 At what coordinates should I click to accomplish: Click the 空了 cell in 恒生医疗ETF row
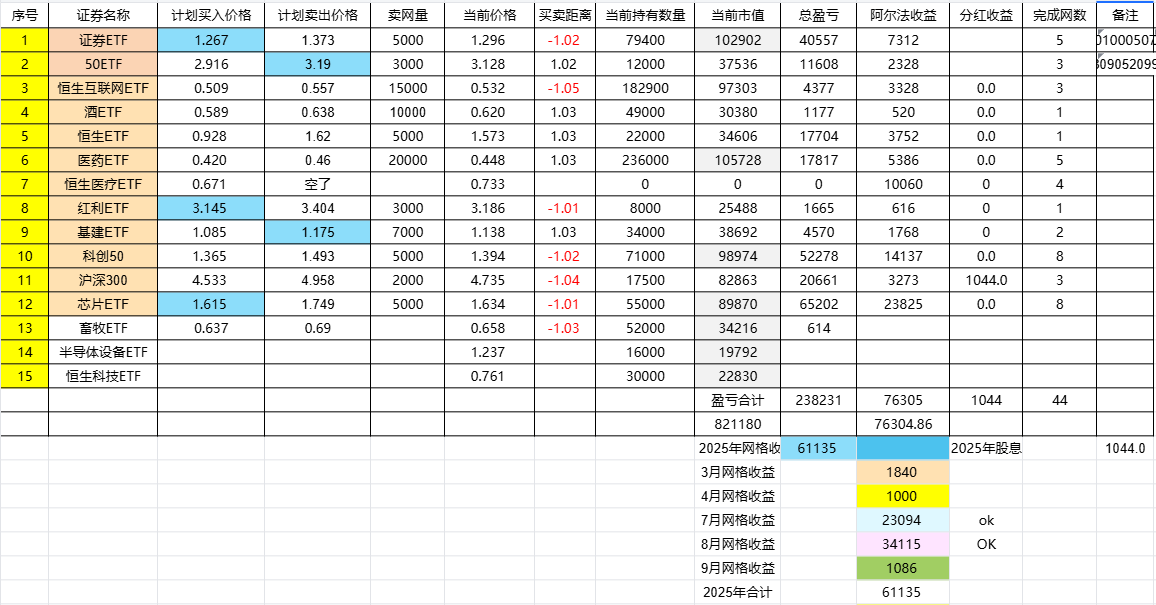[x=316, y=184]
